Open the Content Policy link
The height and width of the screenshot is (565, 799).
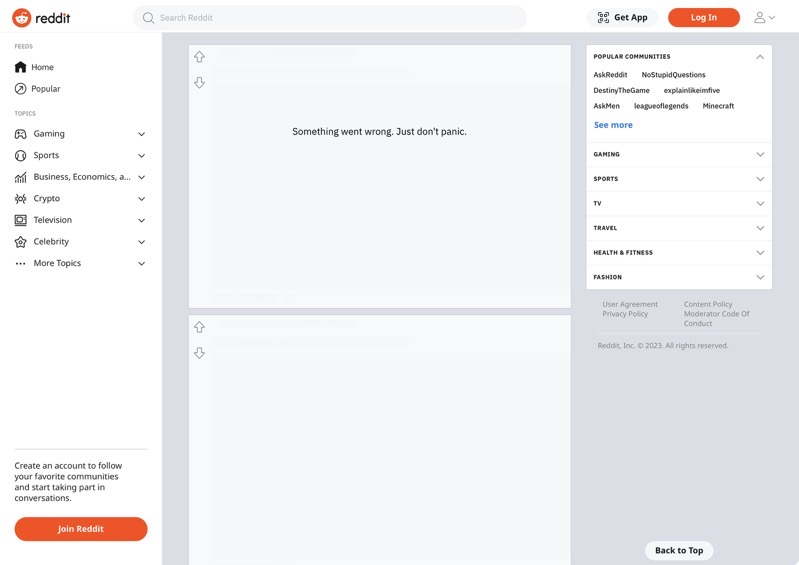pyautogui.click(x=708, y=304)
